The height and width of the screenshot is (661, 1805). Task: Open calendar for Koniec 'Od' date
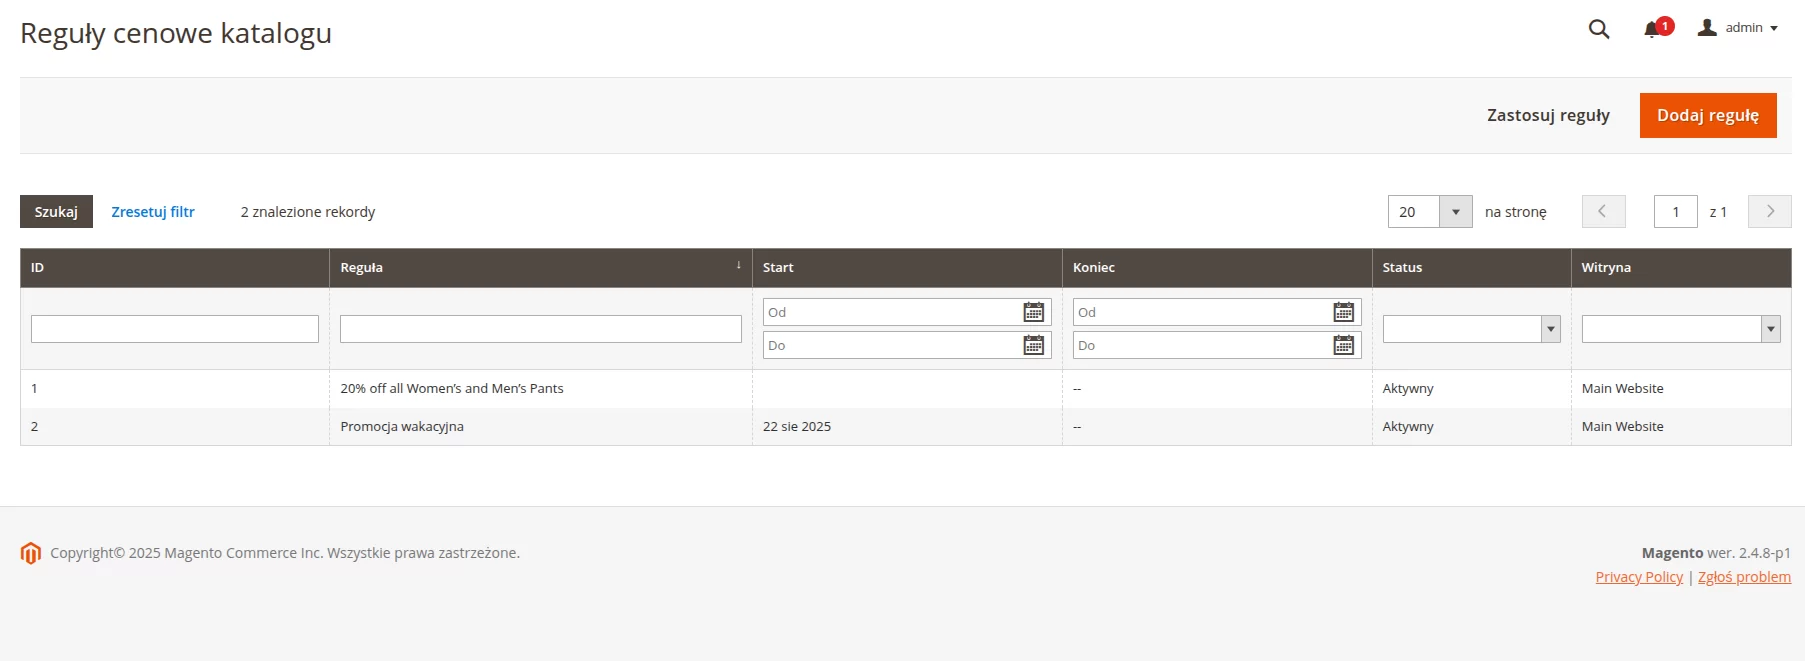(1343, 313)
